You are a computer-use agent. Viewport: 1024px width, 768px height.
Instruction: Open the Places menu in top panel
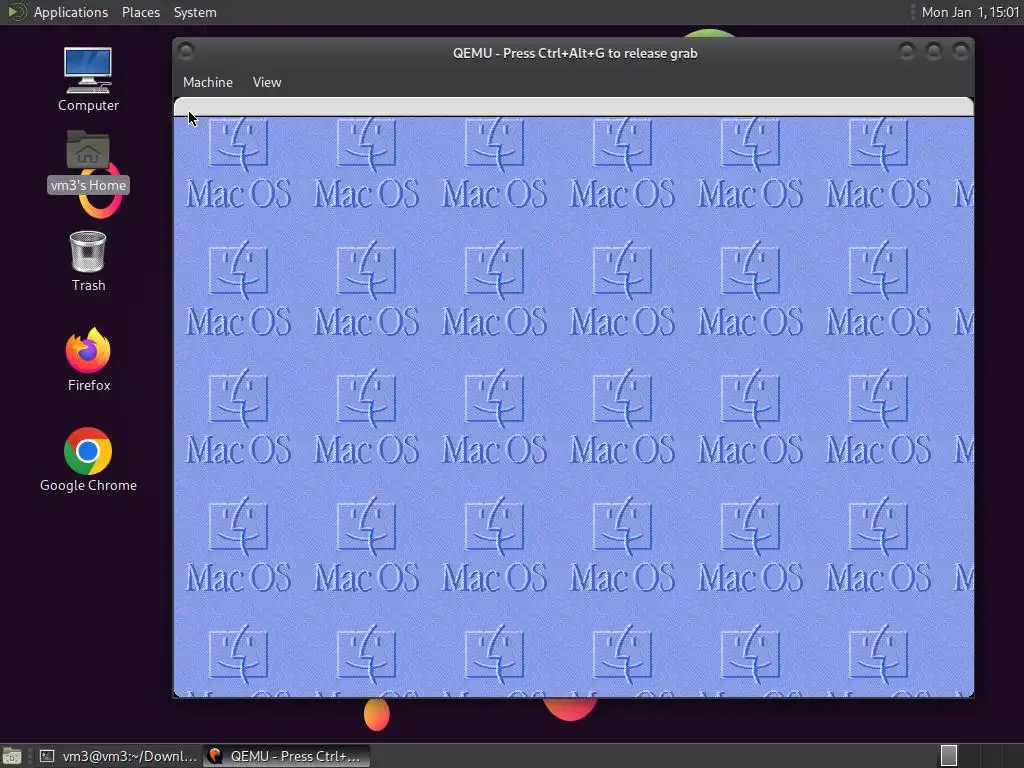pyautogui.click(x=141, y=12)
